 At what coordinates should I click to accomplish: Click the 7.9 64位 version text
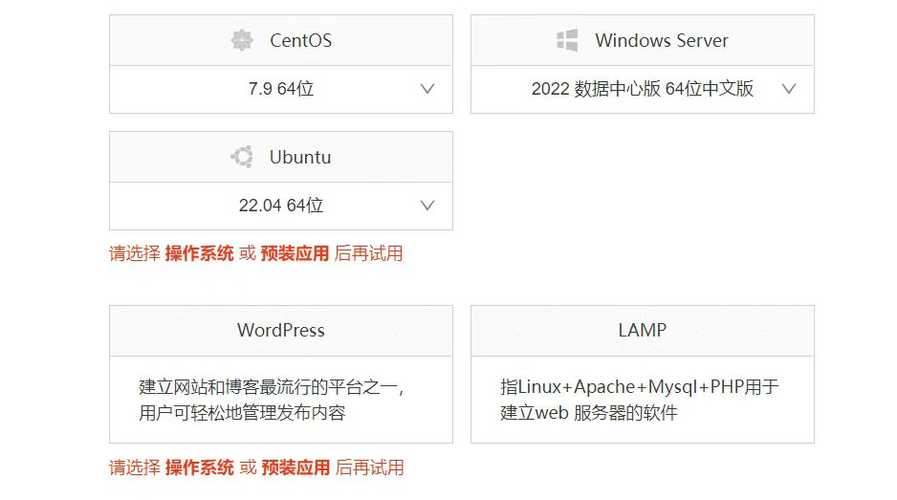click(x=281, y=89)
